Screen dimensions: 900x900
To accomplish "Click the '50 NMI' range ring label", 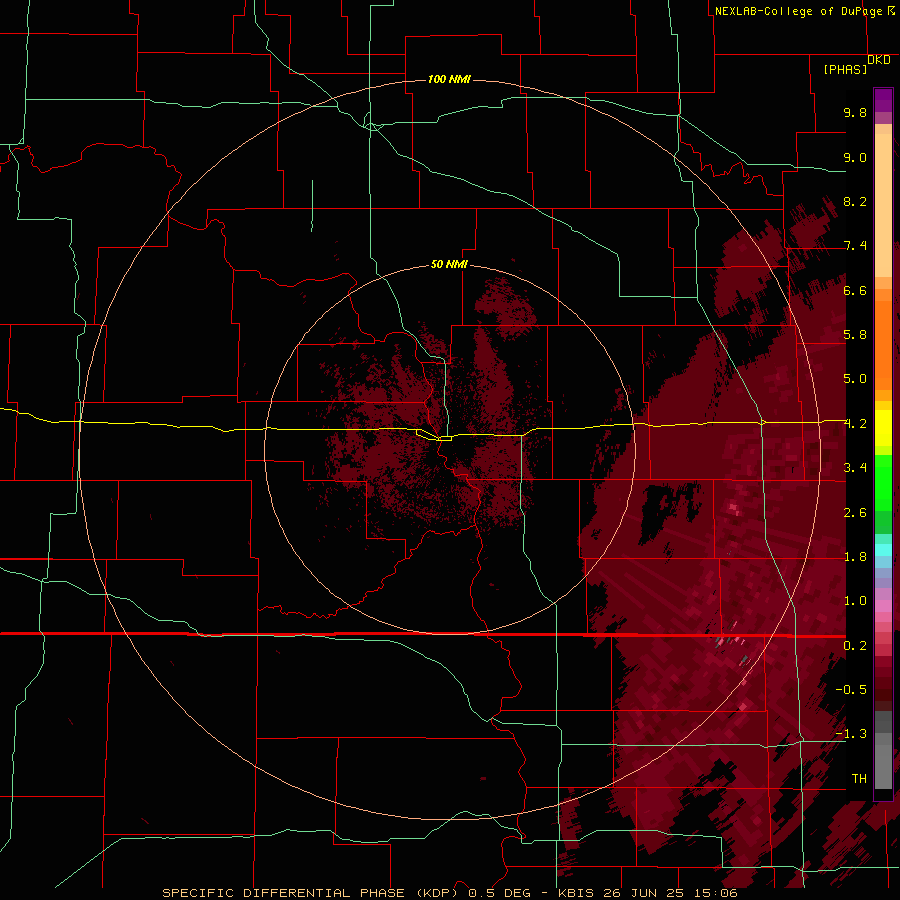I will pos(449,264).
